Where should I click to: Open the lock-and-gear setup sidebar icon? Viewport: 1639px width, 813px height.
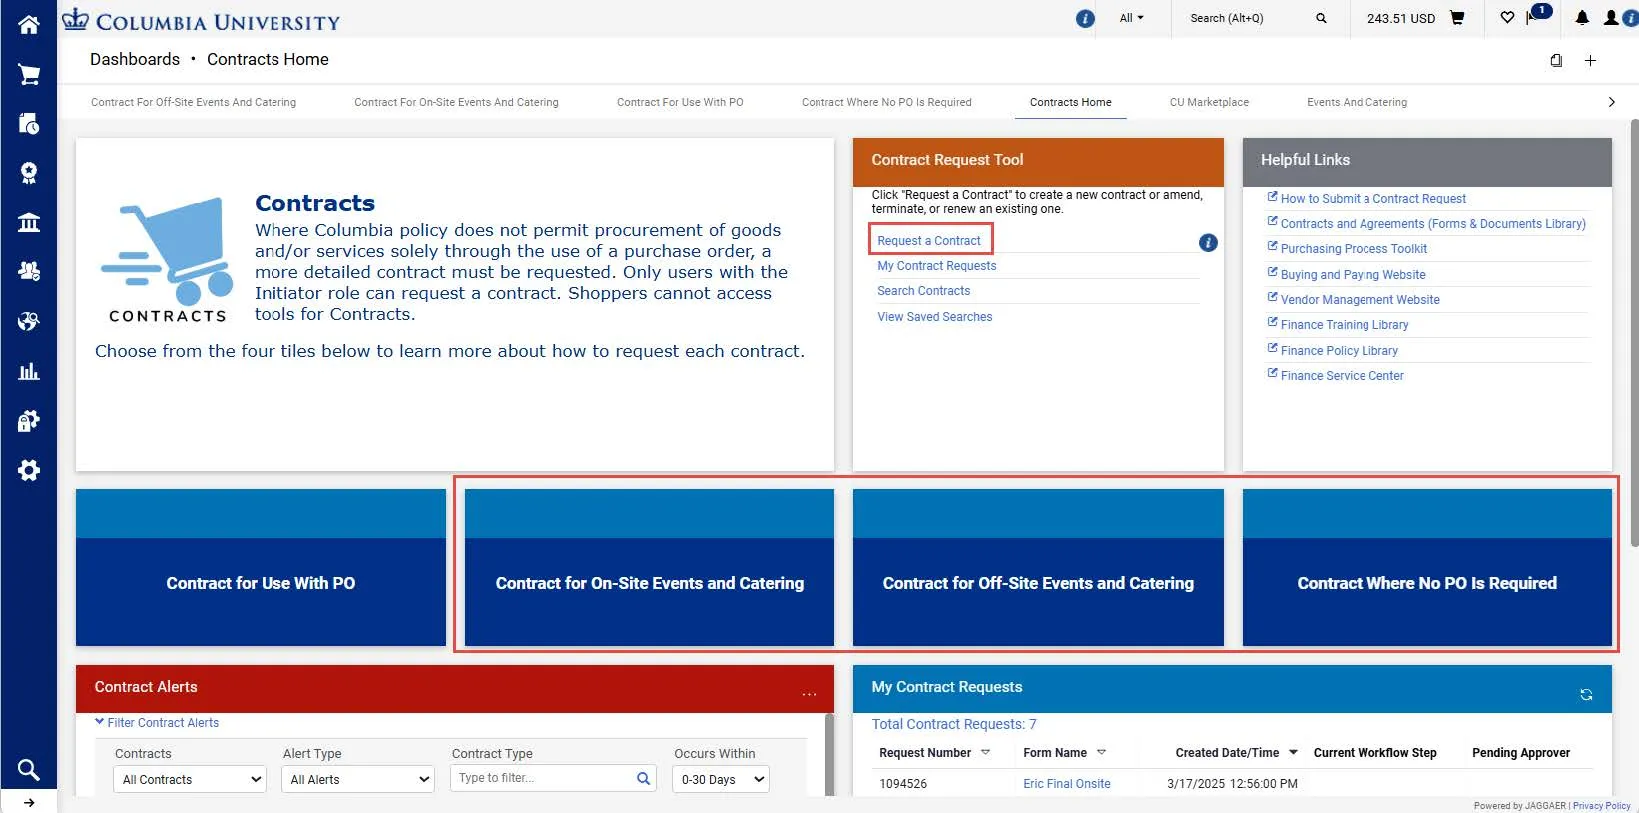pyautogui.click(x=28, y=421)
